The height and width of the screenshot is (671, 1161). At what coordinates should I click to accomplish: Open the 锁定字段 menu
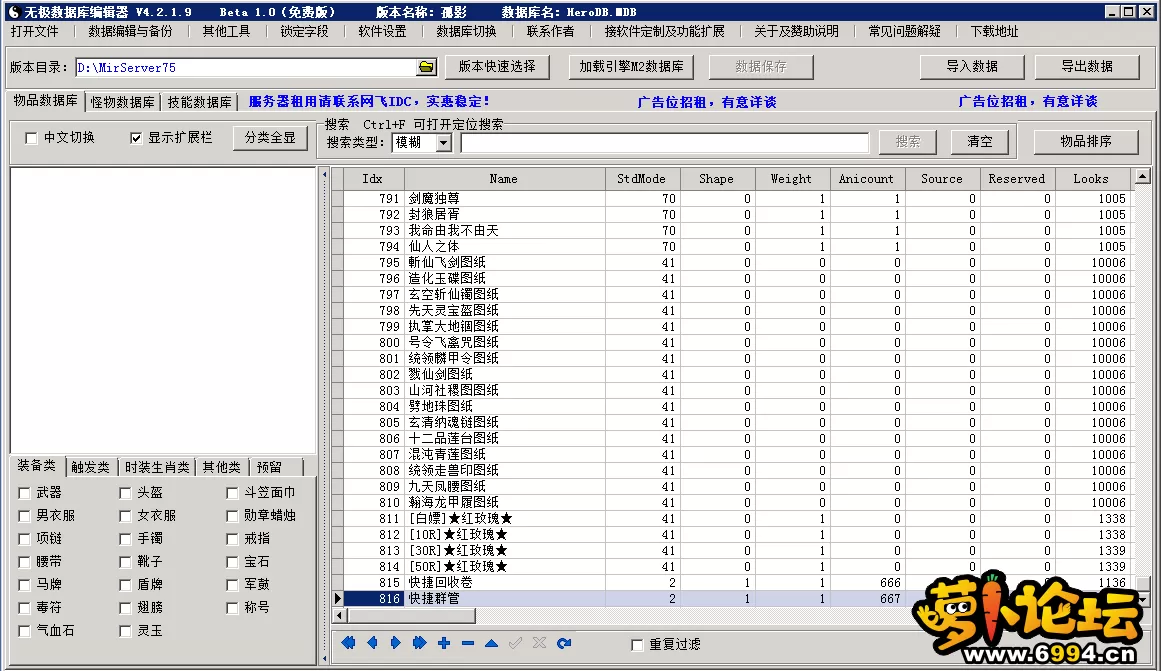(304, 31)
